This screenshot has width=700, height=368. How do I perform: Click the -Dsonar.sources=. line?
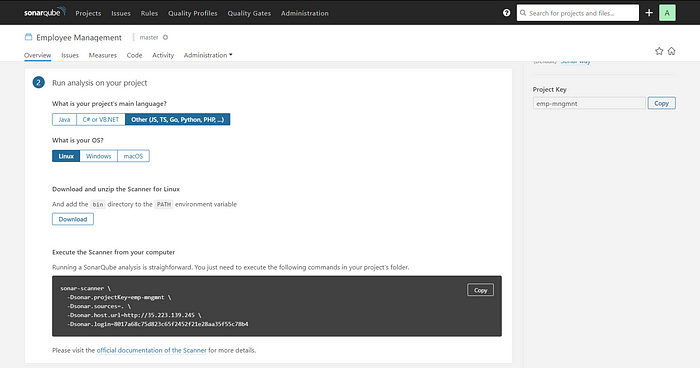(99, 306)
